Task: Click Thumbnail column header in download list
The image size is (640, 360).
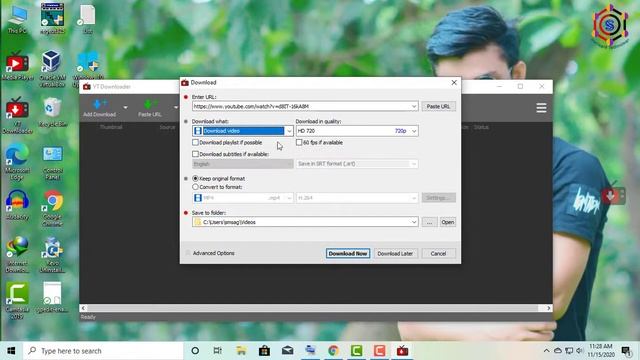Action: click(111, 127)
